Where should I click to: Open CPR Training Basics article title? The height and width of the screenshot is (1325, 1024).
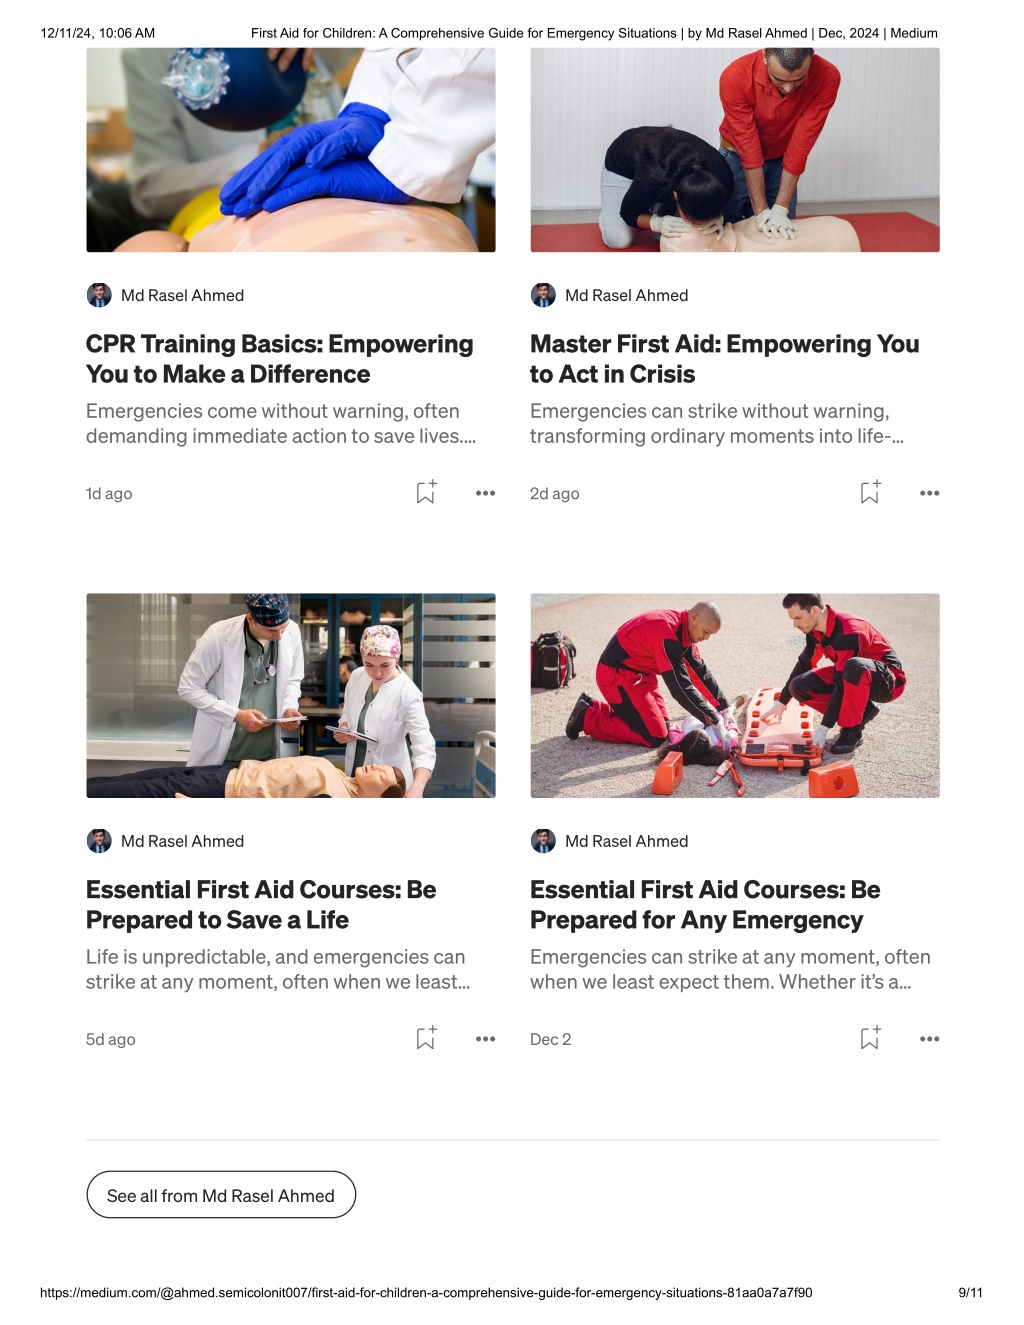(x=280, y=359)
